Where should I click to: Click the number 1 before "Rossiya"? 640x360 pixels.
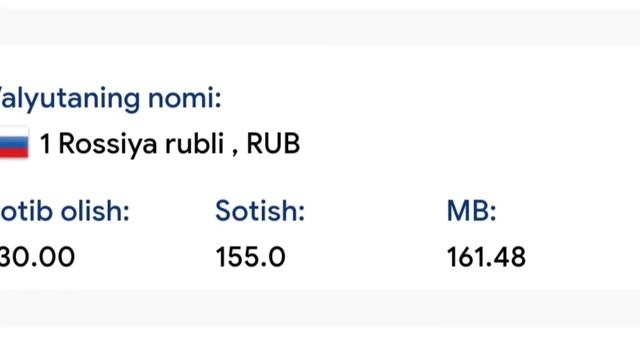point(45,144)
